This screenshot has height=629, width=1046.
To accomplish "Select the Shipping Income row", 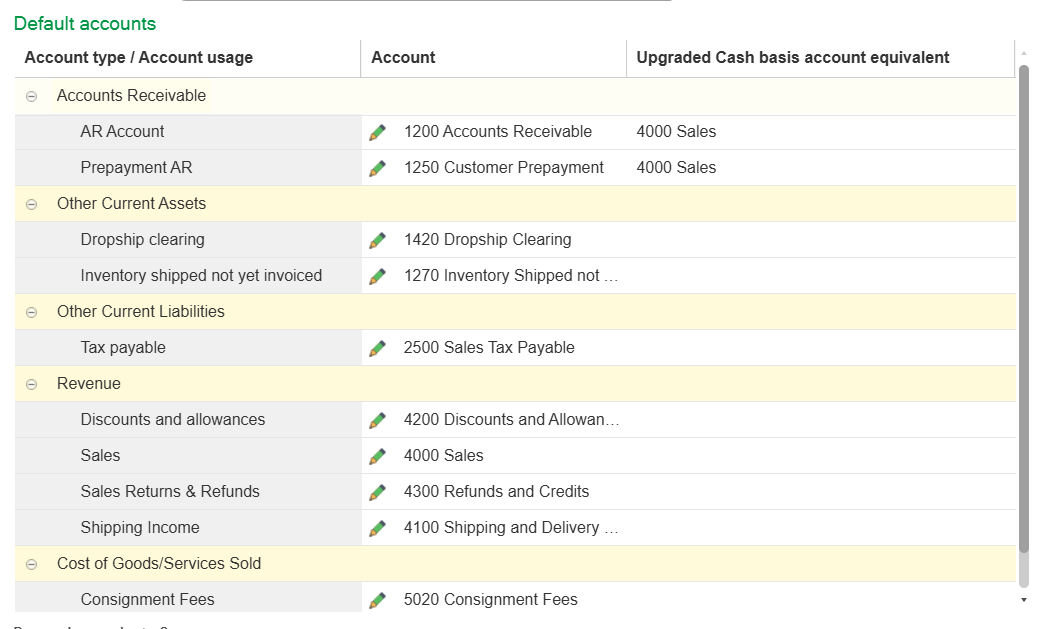I will click(x=140, y=528).
